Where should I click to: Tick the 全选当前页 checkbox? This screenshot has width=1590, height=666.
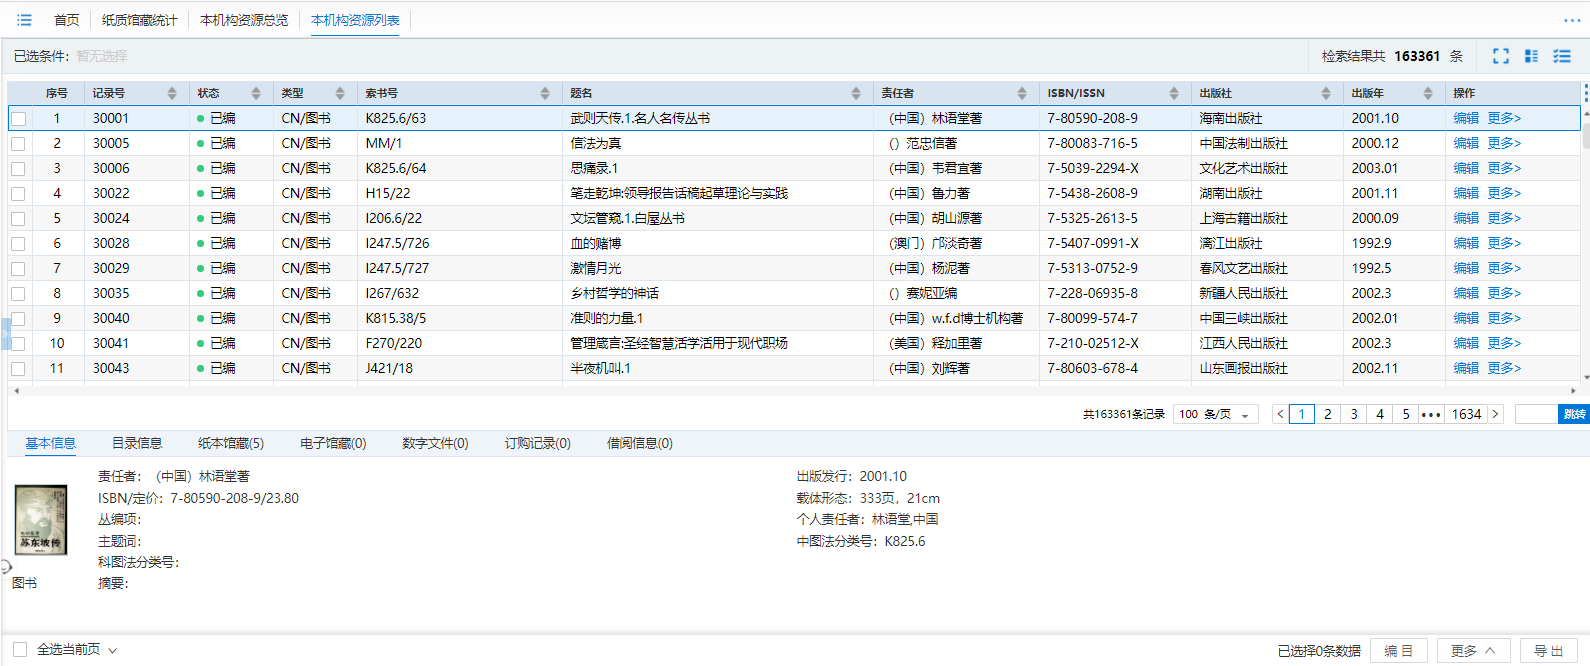20,650
